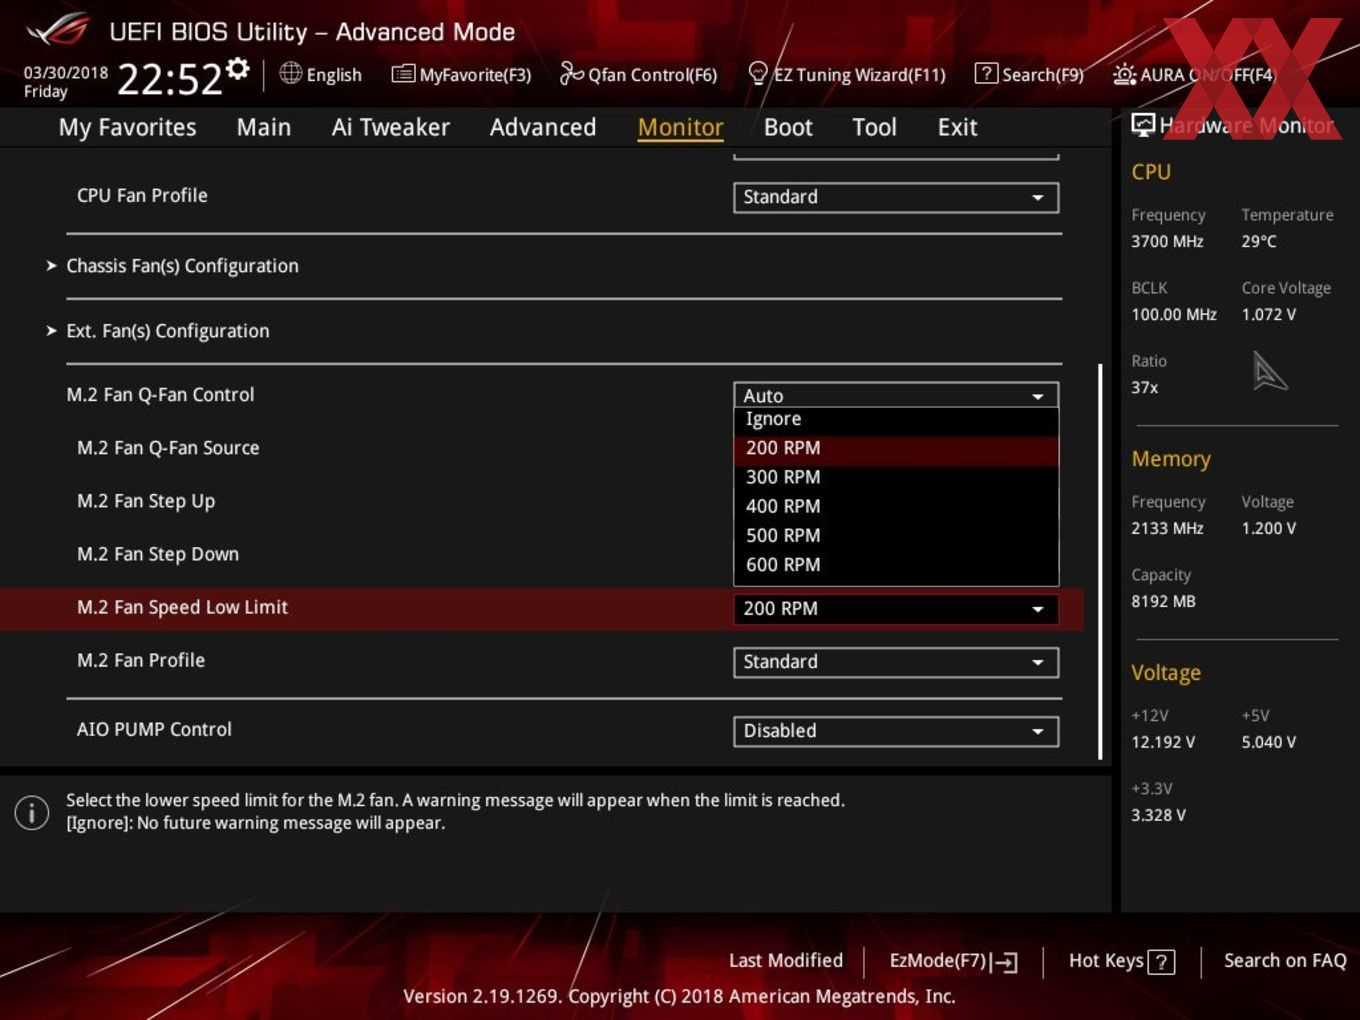Click the BCLK value 100.00 MHz
The width and height of the screenshot is (1360, 1020).
pos(1174,314)
